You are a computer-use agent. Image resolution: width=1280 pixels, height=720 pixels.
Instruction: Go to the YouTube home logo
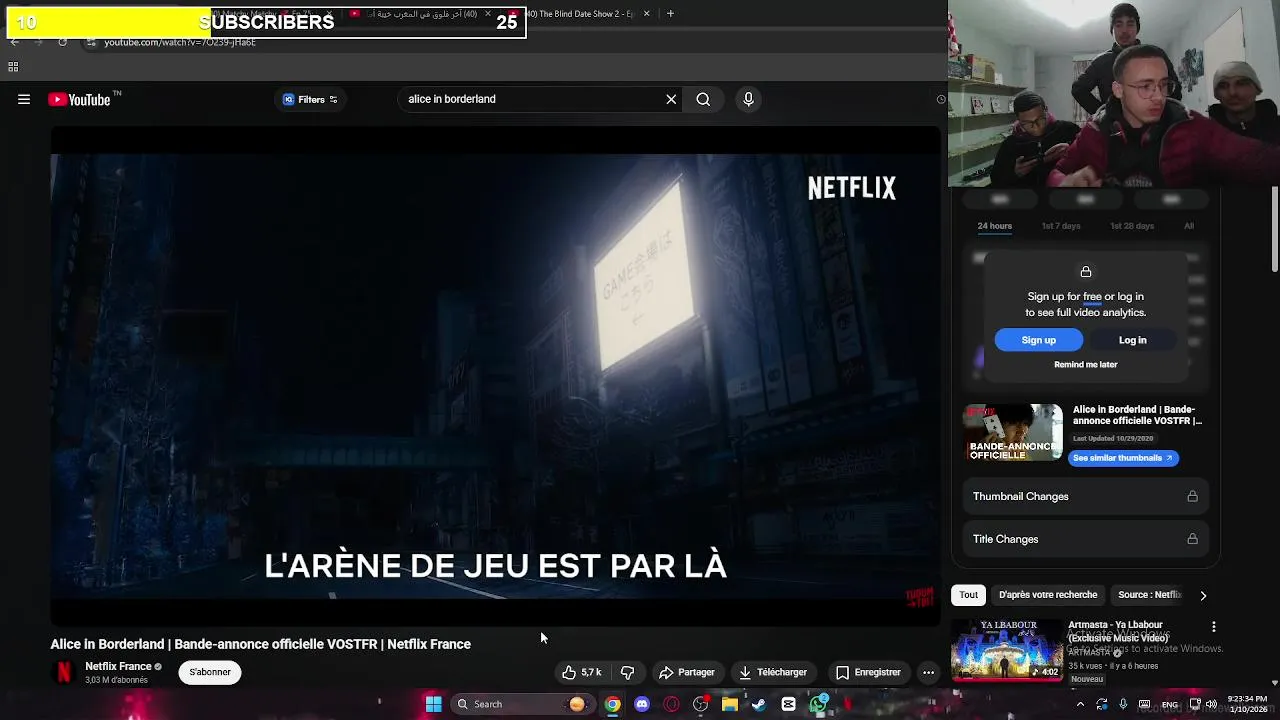point(79,99)
